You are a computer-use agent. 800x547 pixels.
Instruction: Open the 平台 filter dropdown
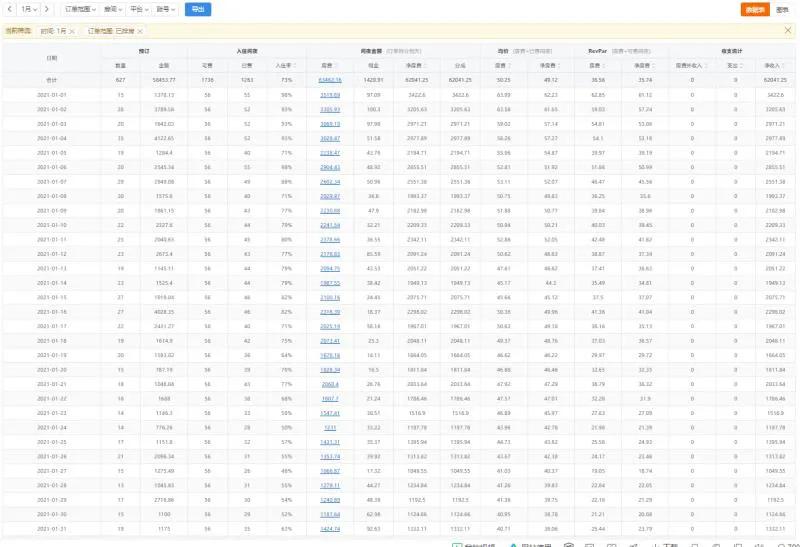(139, 9)
